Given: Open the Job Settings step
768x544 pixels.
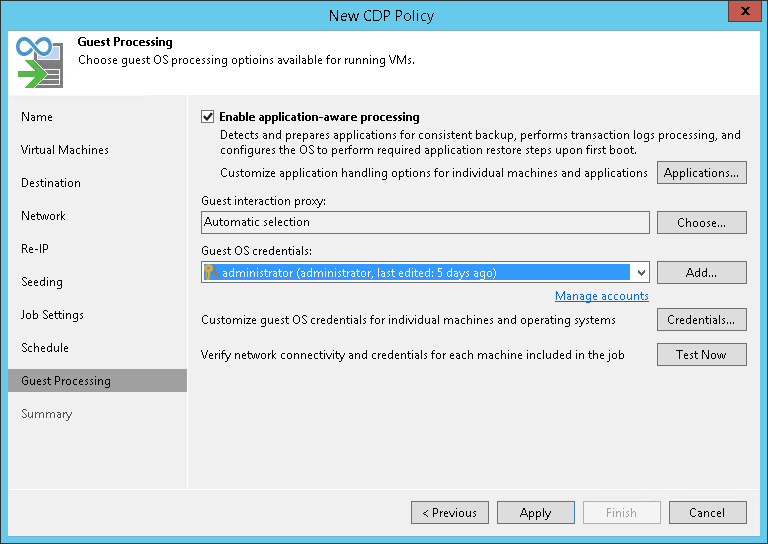Looking at the screenshot, I should [x=52, y=315].
